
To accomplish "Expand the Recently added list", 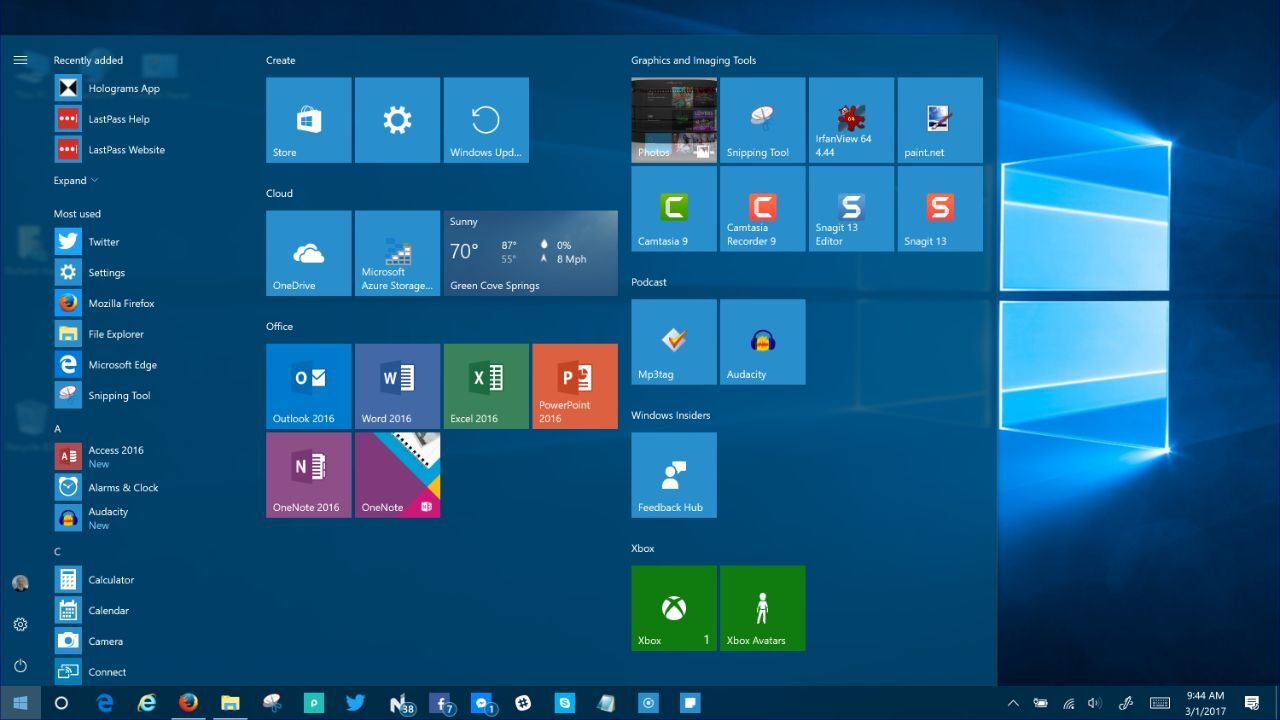I will tap(76, 181).
